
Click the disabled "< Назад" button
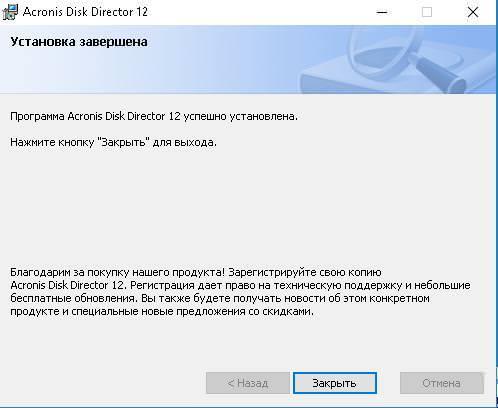pyautogui.click(x=248, y=383)
